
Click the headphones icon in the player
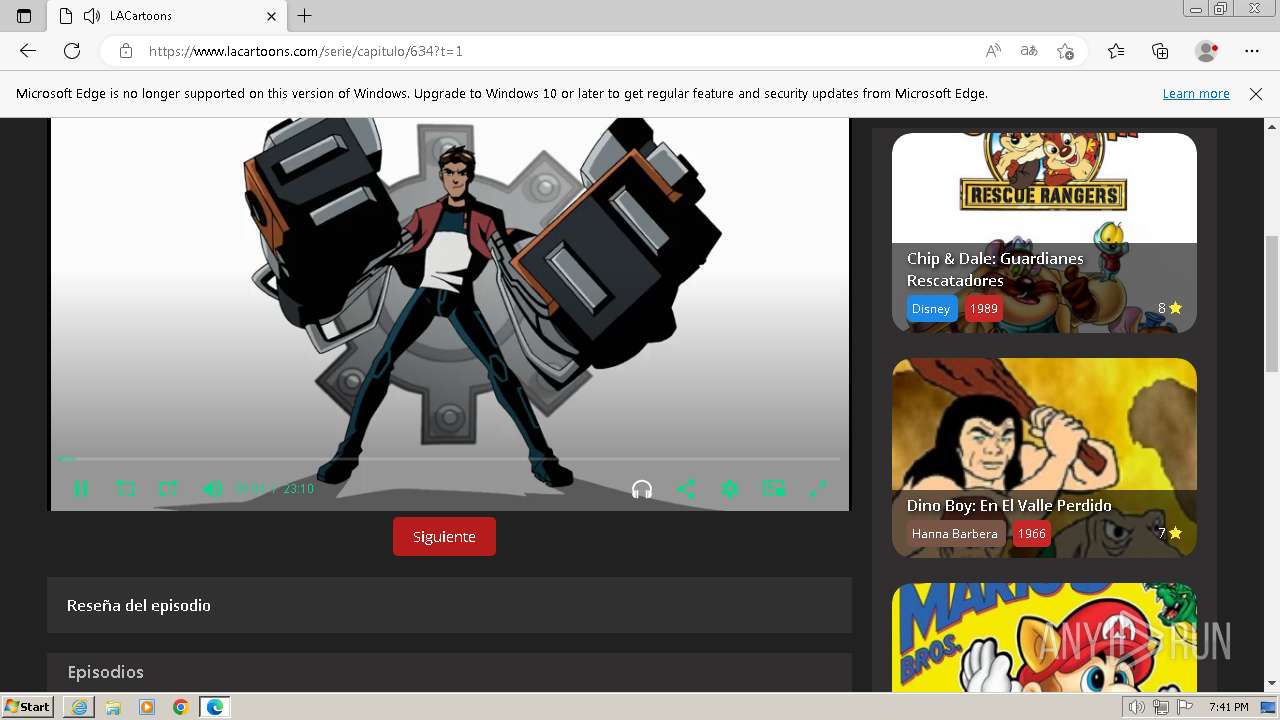click(642, 489)
